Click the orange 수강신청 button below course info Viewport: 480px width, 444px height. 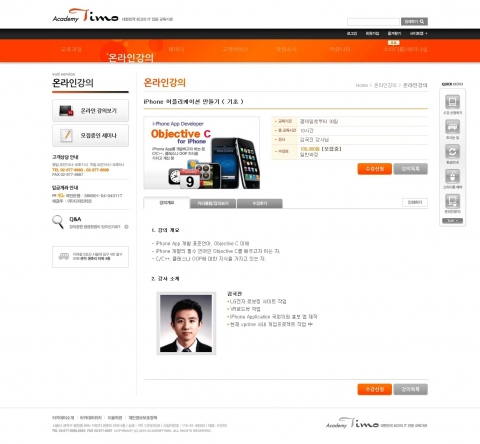tap(375, 169)
